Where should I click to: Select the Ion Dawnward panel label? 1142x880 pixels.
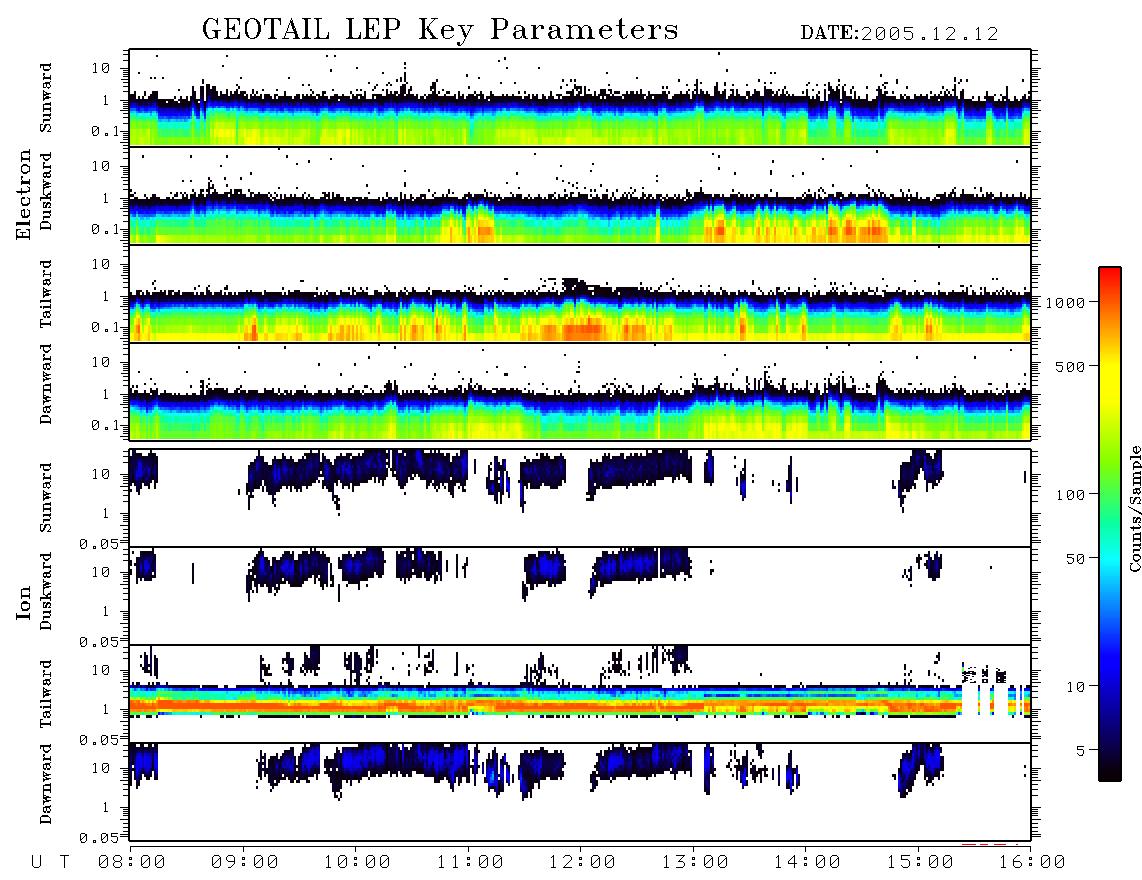(x=46, y=784)
